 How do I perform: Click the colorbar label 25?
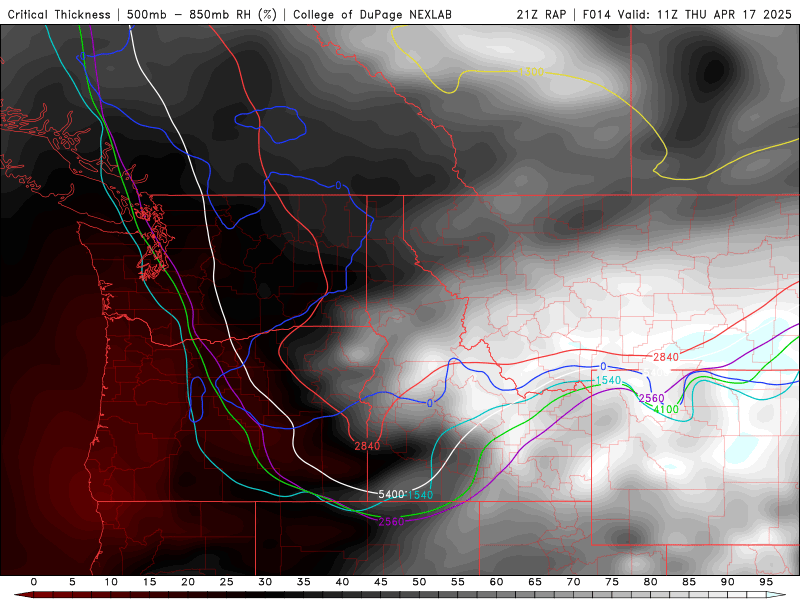[x=227, y=582]
